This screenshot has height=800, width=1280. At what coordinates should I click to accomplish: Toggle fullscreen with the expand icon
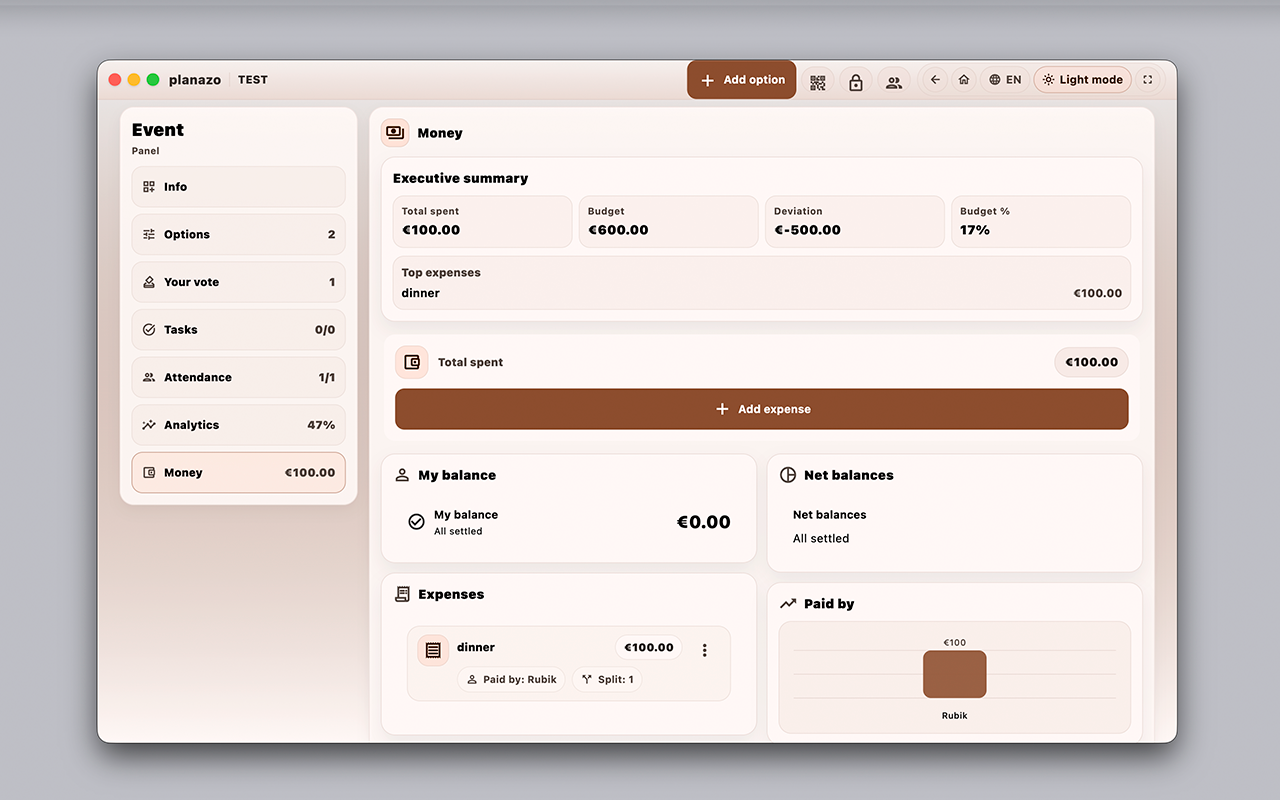click(1147, 80)
